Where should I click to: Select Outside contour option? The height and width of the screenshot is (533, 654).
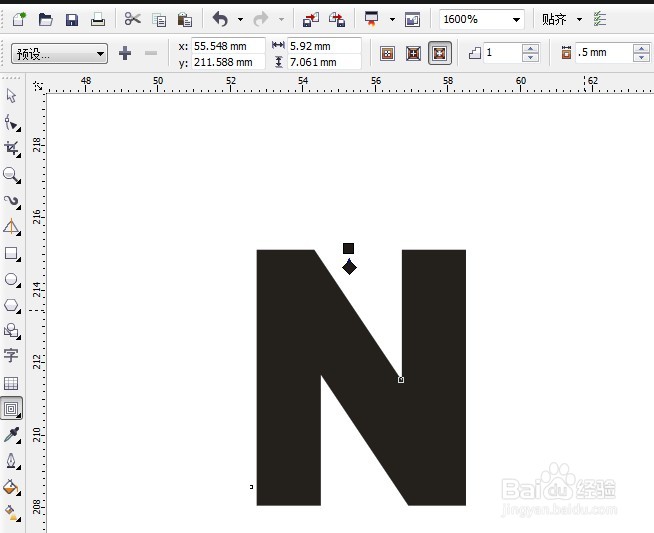440,53
